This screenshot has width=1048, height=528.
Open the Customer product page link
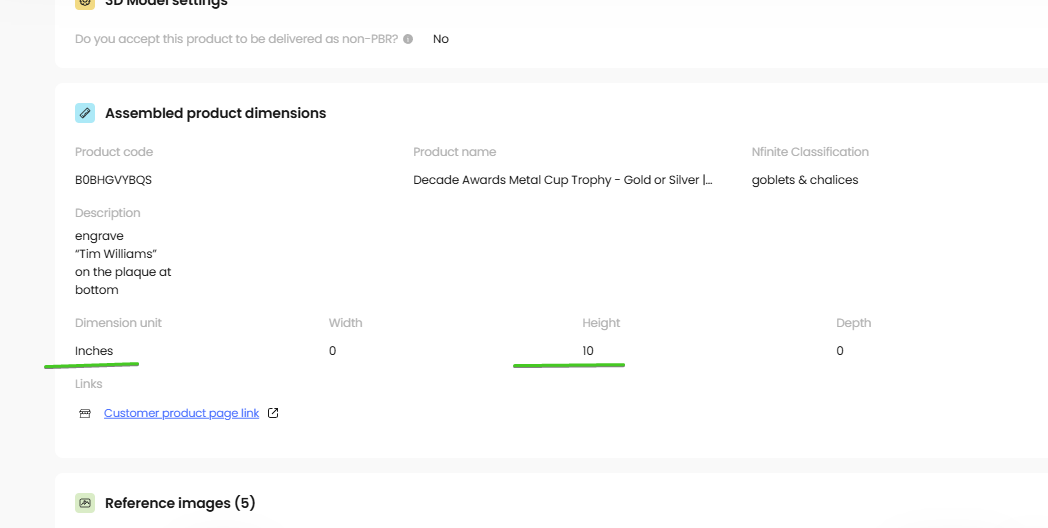click(181, 413)
